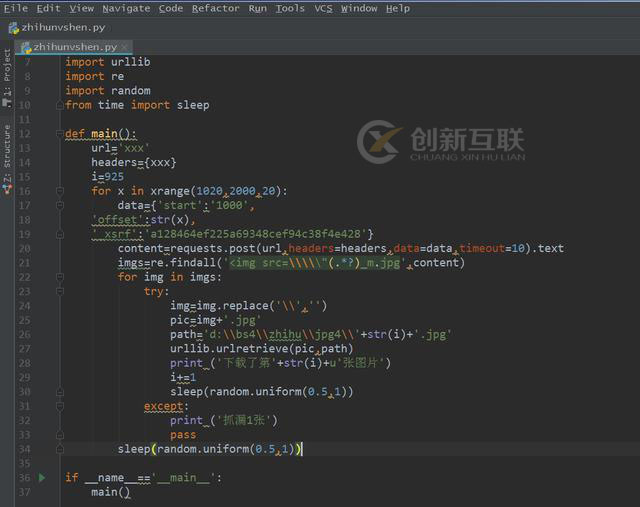Click the 'pass' statement
The width and height of the screenshot is (640, 507).
(x=183, y=435)
